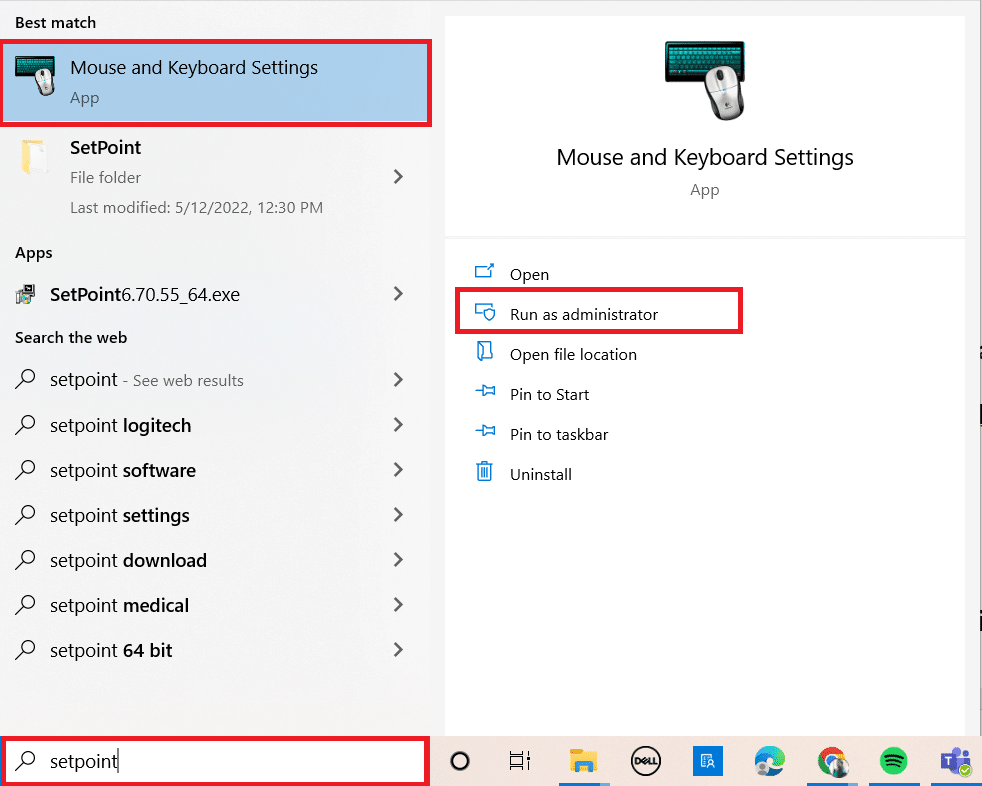Open Cortana from the taskbar
The image size is (982, 786).
pyautogui.click(x=460, y=761)
